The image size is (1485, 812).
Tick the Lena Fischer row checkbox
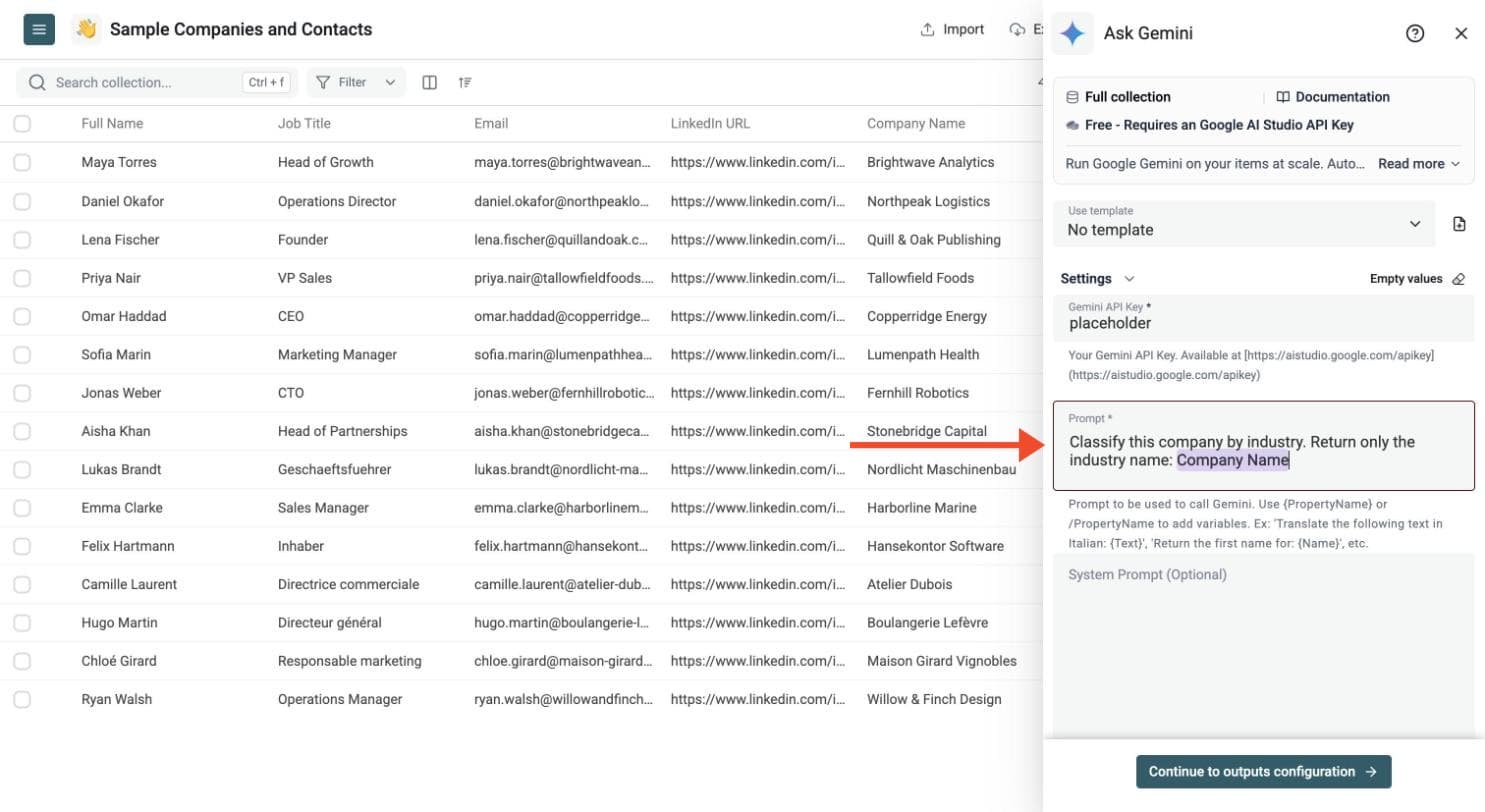pos(22,239)
